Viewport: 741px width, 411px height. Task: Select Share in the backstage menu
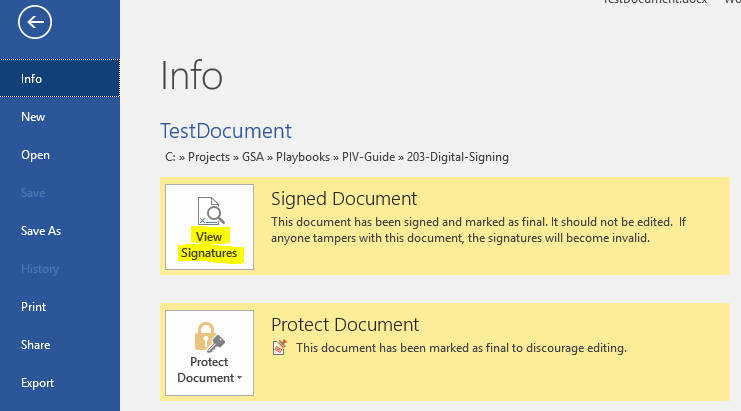[35, 345]
